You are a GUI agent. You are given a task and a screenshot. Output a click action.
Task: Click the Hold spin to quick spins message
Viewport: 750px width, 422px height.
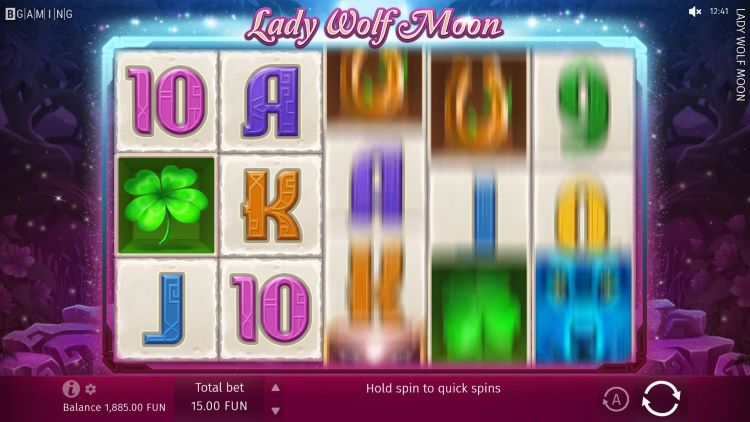[433, 388]
